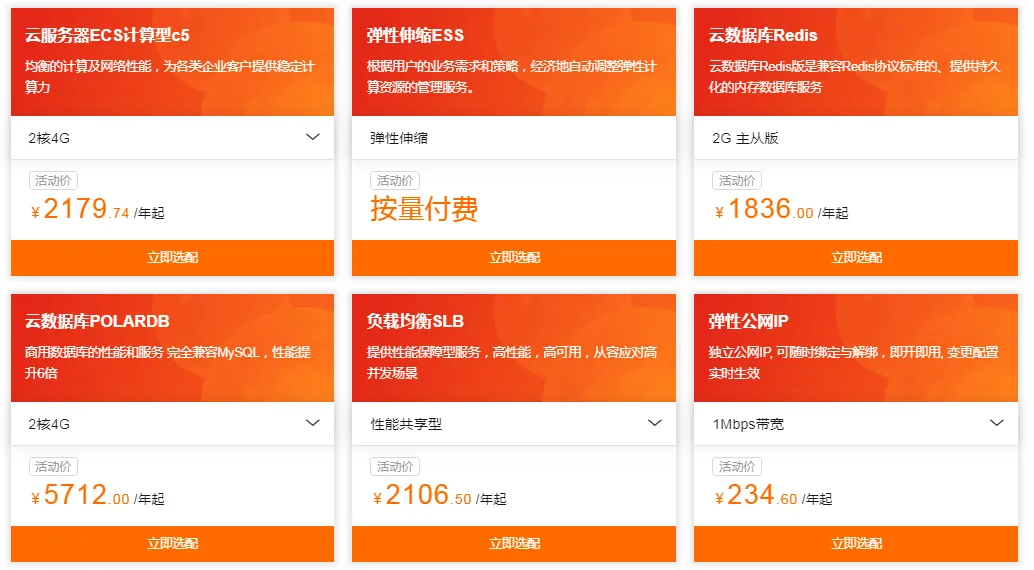Click the 活动价 tag on 弹性公网IP card
This screenshot has height=570, width=1034.
point(737,466)
